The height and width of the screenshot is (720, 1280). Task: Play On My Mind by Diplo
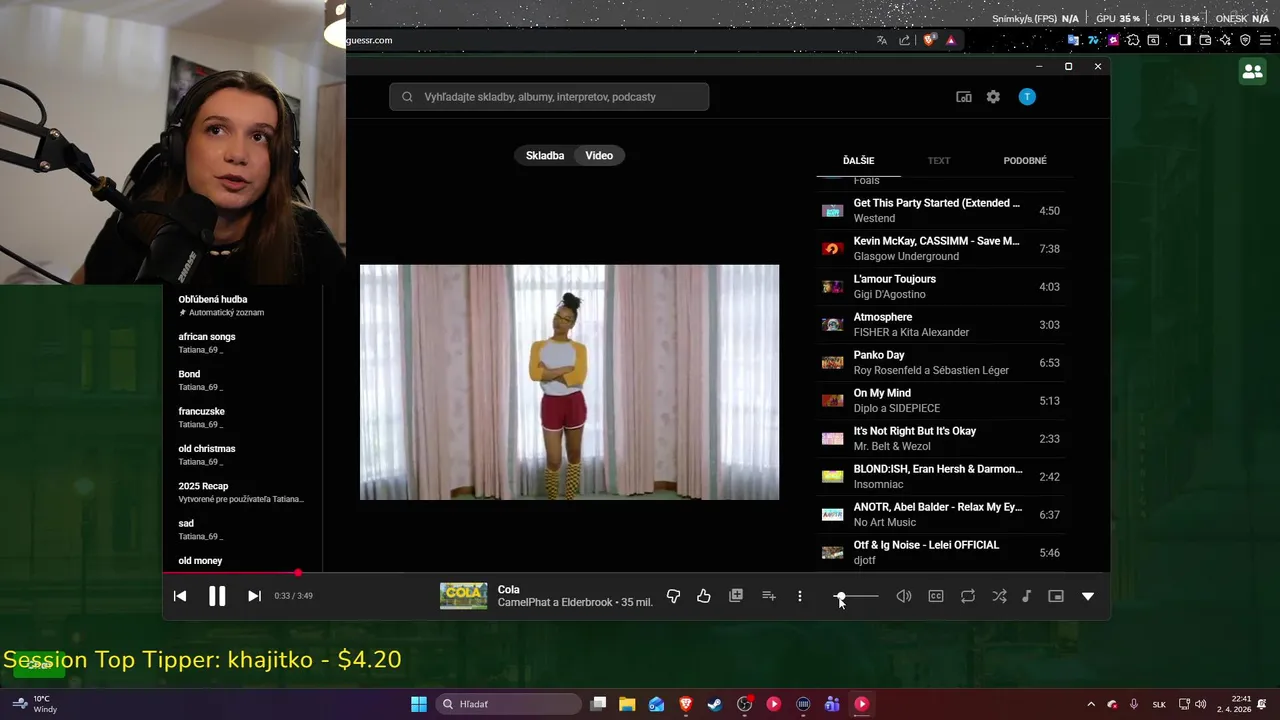pyautogui.click(x=941, y=401)
